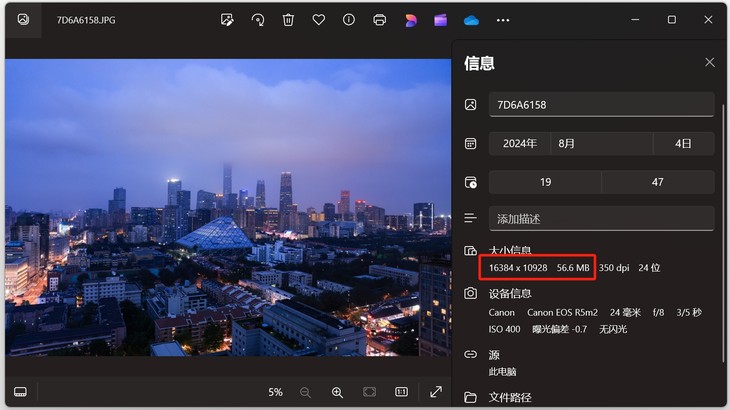Open the Edit image tool
730x410 pixels.
(227, 20)
